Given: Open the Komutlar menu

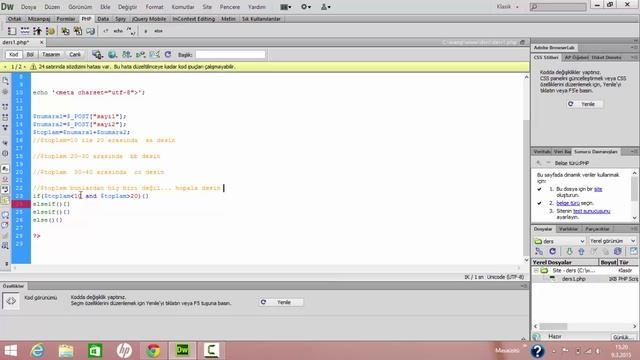Looking at the screenshot, I should [183, 7].
